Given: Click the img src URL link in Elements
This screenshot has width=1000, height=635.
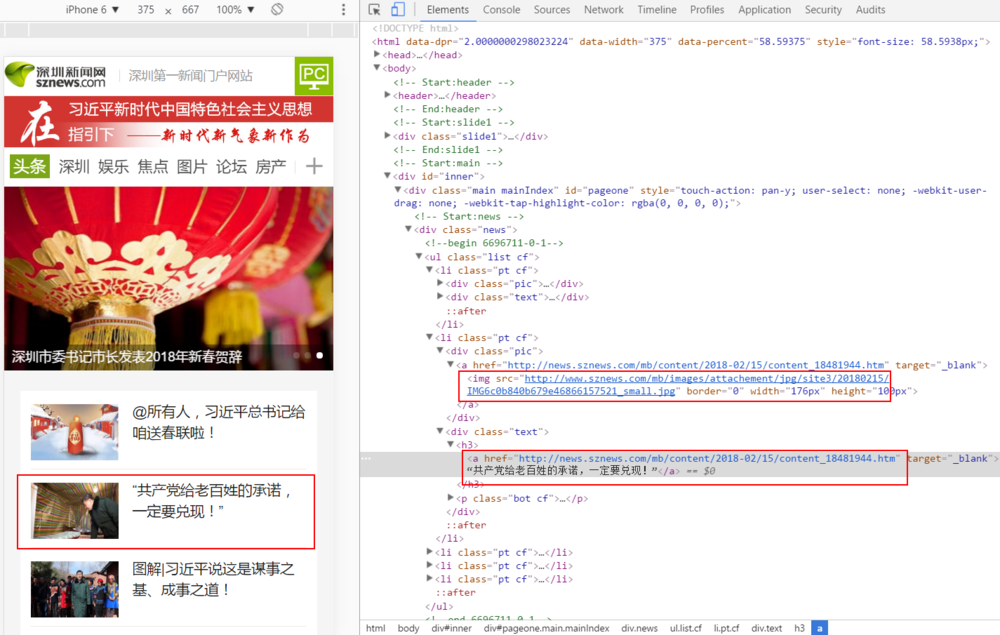Looking at the screenshot, I should 677,384.
